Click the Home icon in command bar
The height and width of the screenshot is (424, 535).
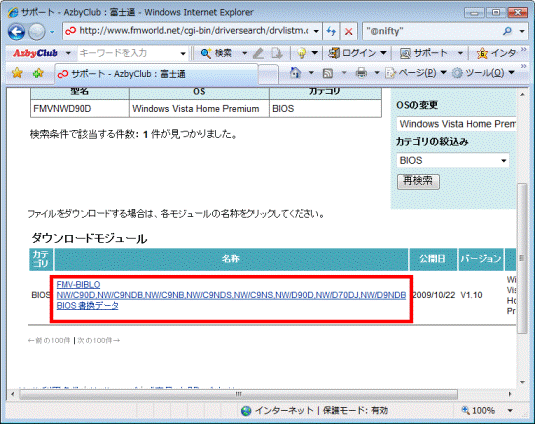click(x=295, y=73)
